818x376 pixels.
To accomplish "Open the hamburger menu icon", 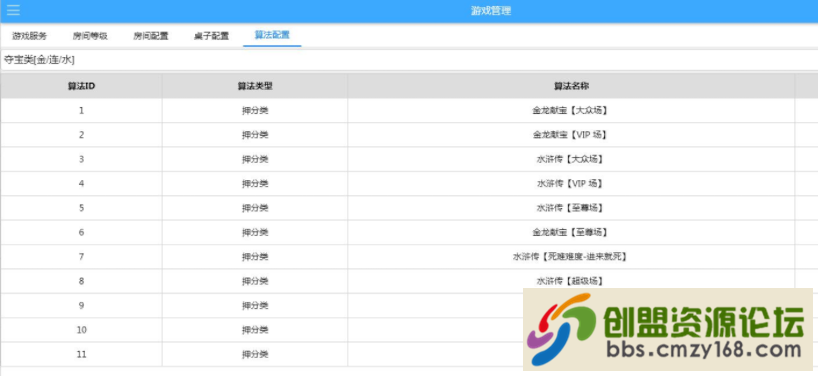I will [14, 10].
